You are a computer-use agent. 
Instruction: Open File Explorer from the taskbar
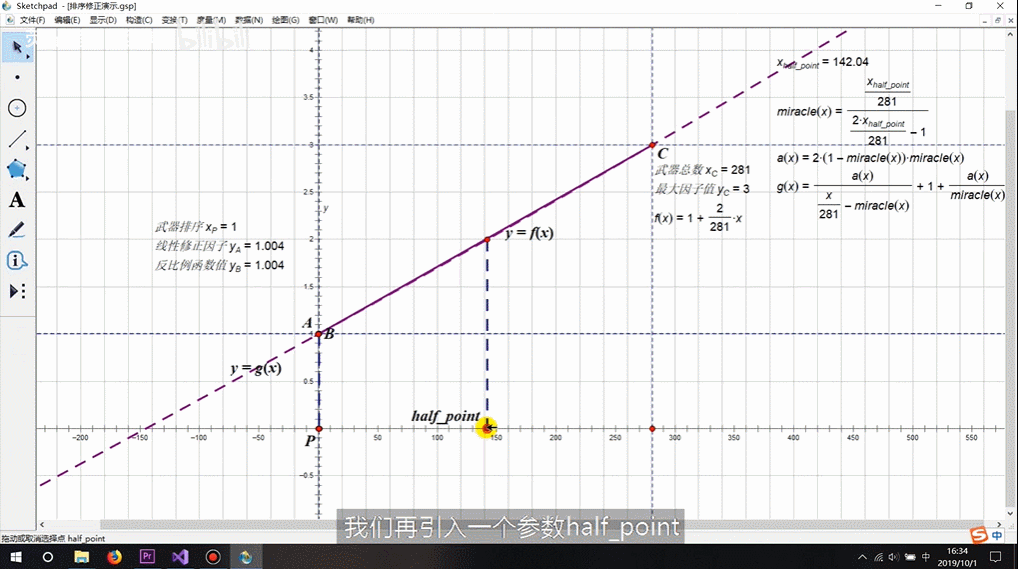tap(81, 557)
